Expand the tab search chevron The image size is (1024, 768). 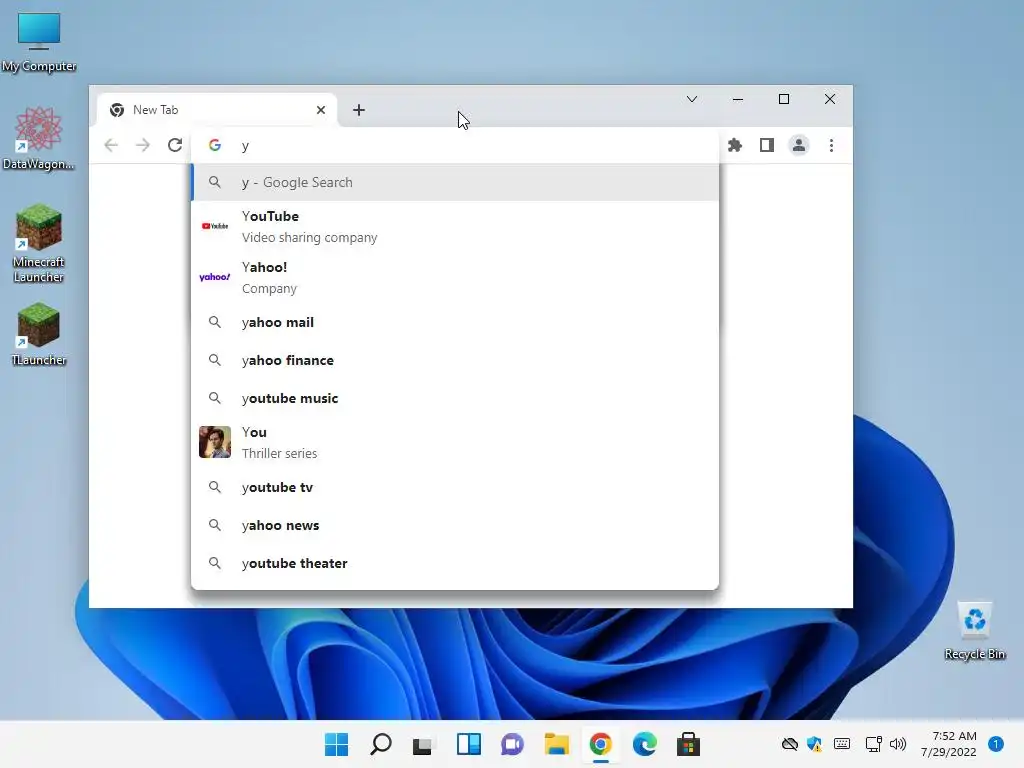click(692, 99)
